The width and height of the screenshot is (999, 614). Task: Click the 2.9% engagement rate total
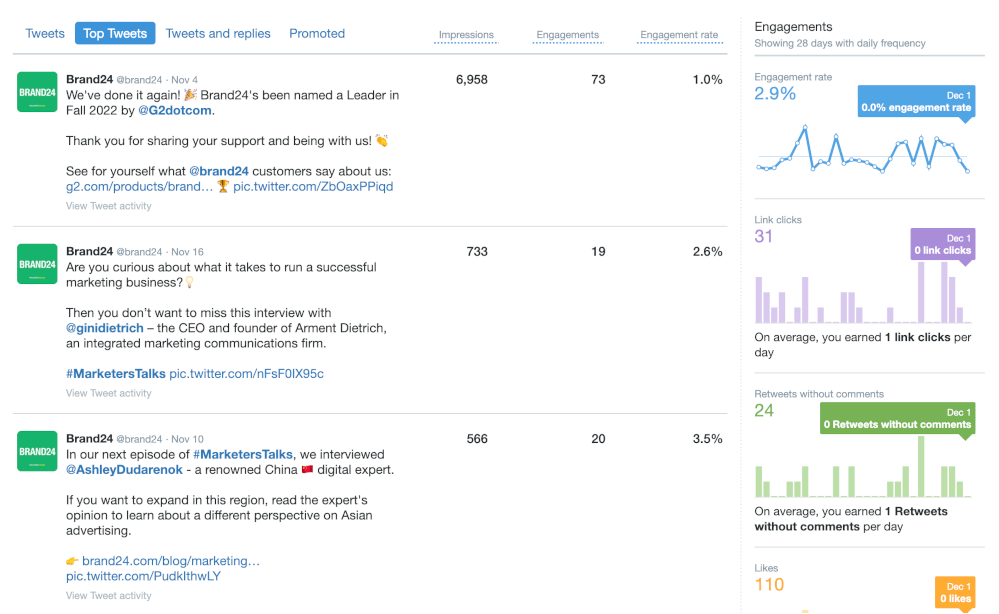(775, 94)
